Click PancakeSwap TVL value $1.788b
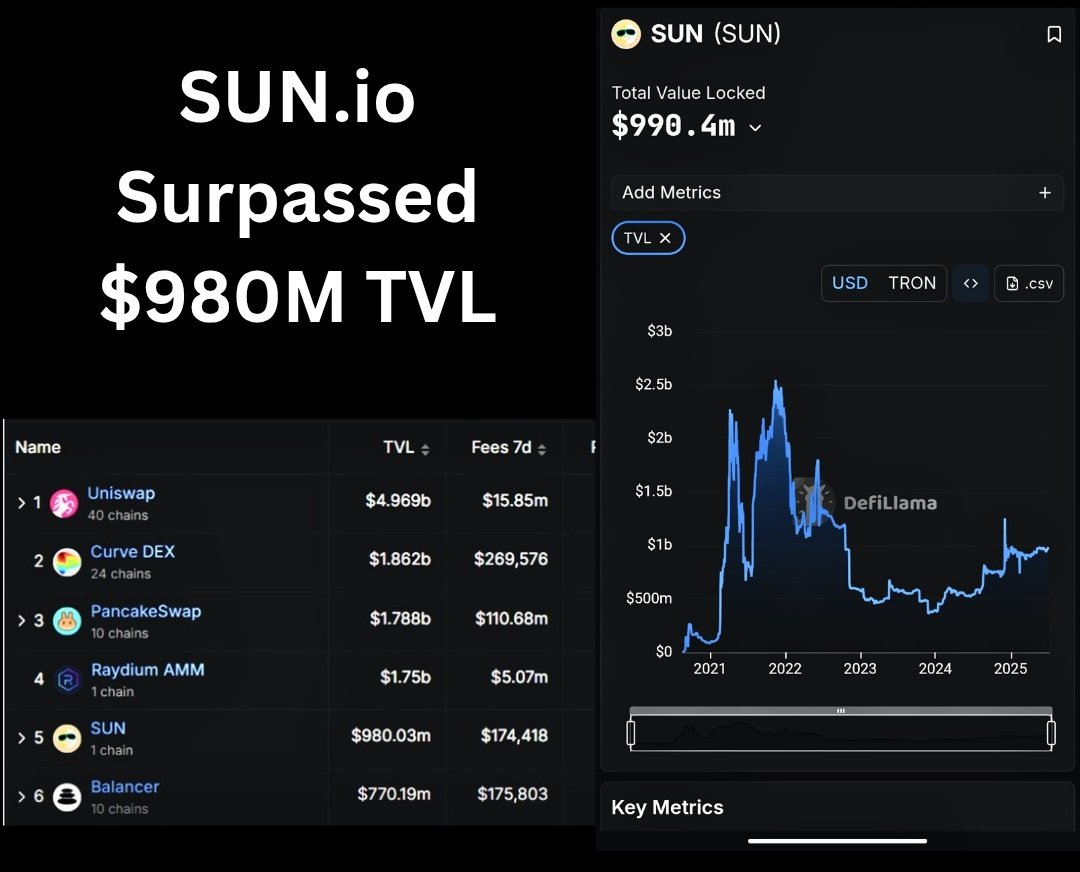Viewport: 1080px width, 872px height. [400, 619]
